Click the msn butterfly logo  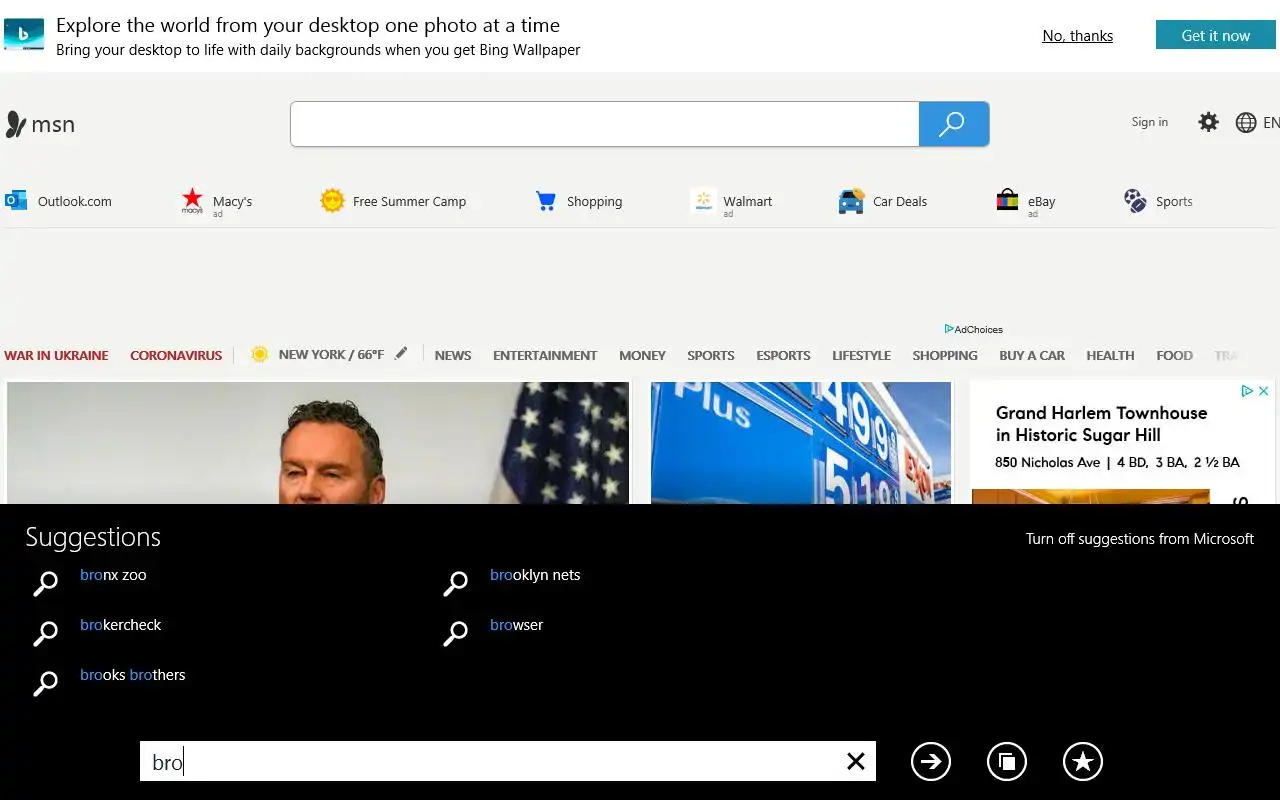tap(15, 124)
